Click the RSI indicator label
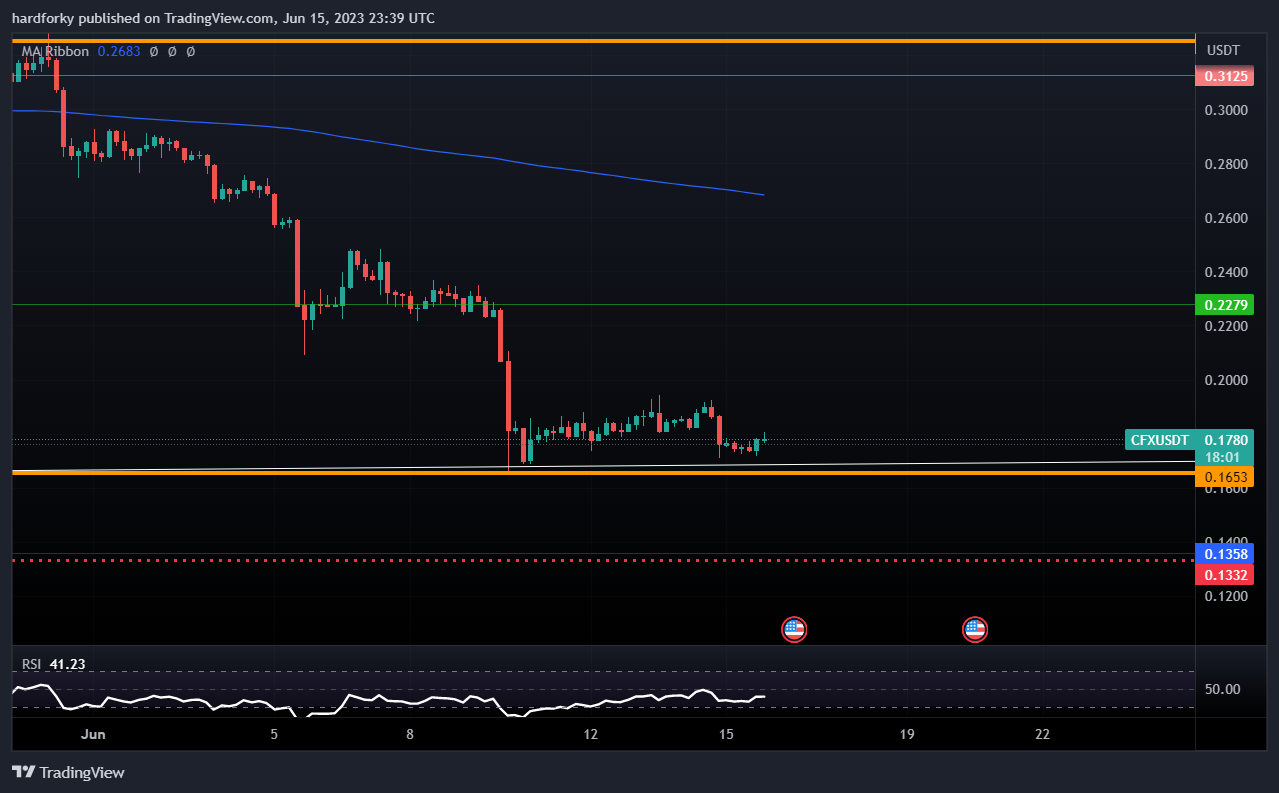Viewport: 1279px width, 793px height. pos(31,664)
